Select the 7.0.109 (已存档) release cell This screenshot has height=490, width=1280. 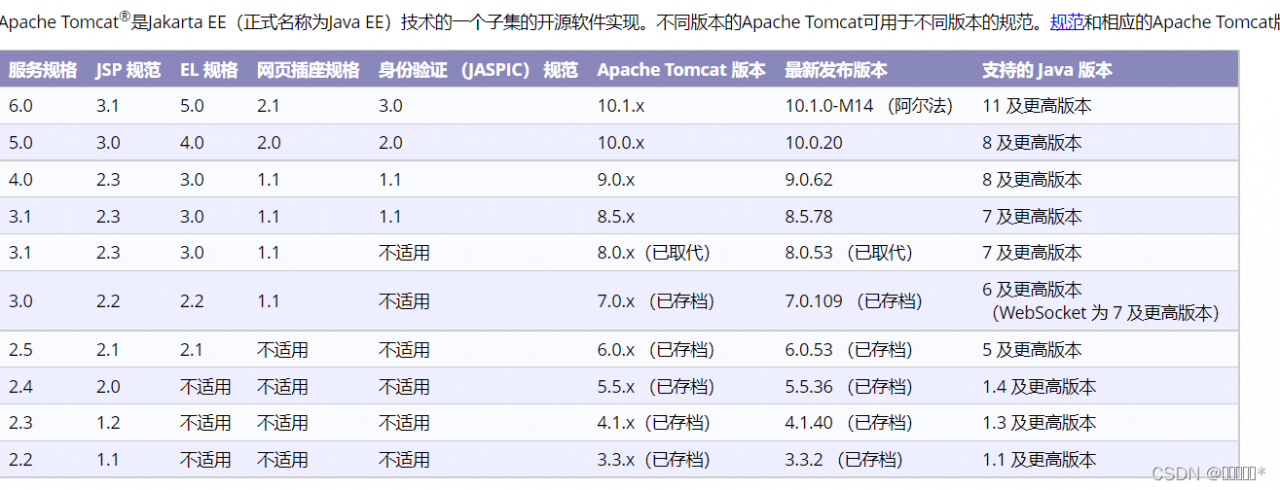(854, 301)
